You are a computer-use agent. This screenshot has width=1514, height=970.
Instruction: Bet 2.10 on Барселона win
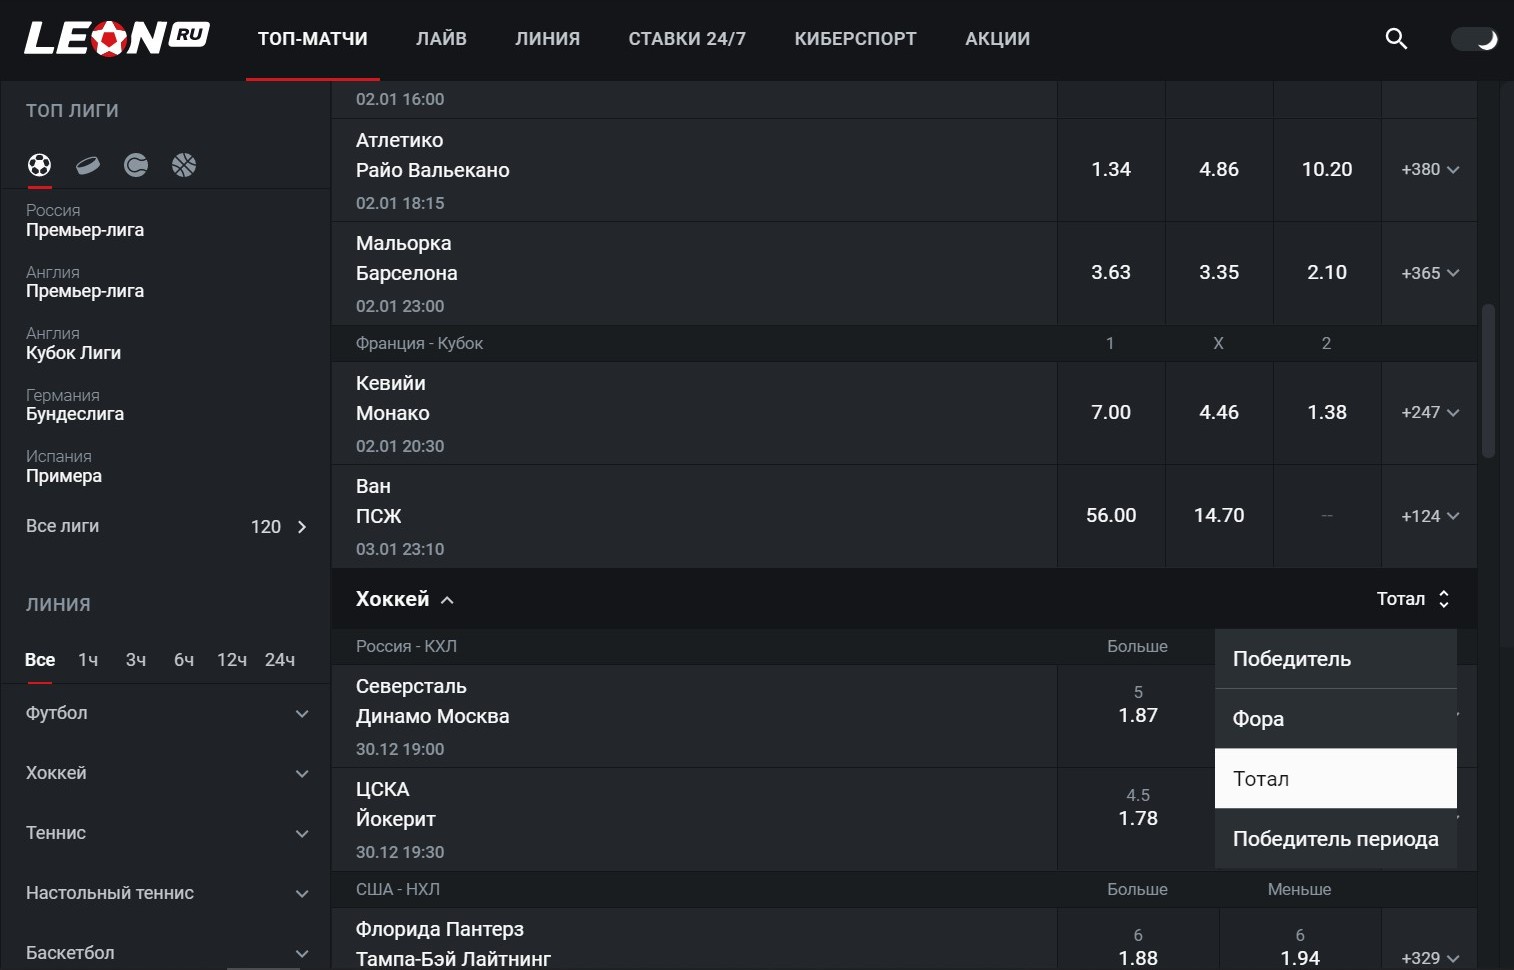pyautogui.click(x=1327, y=273)
